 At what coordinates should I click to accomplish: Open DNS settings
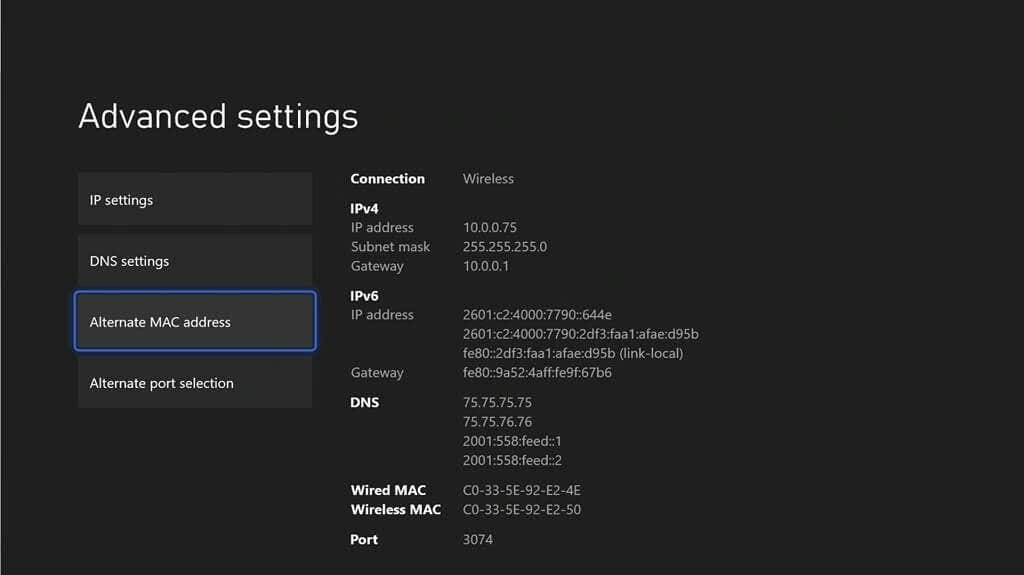point(195,260)
